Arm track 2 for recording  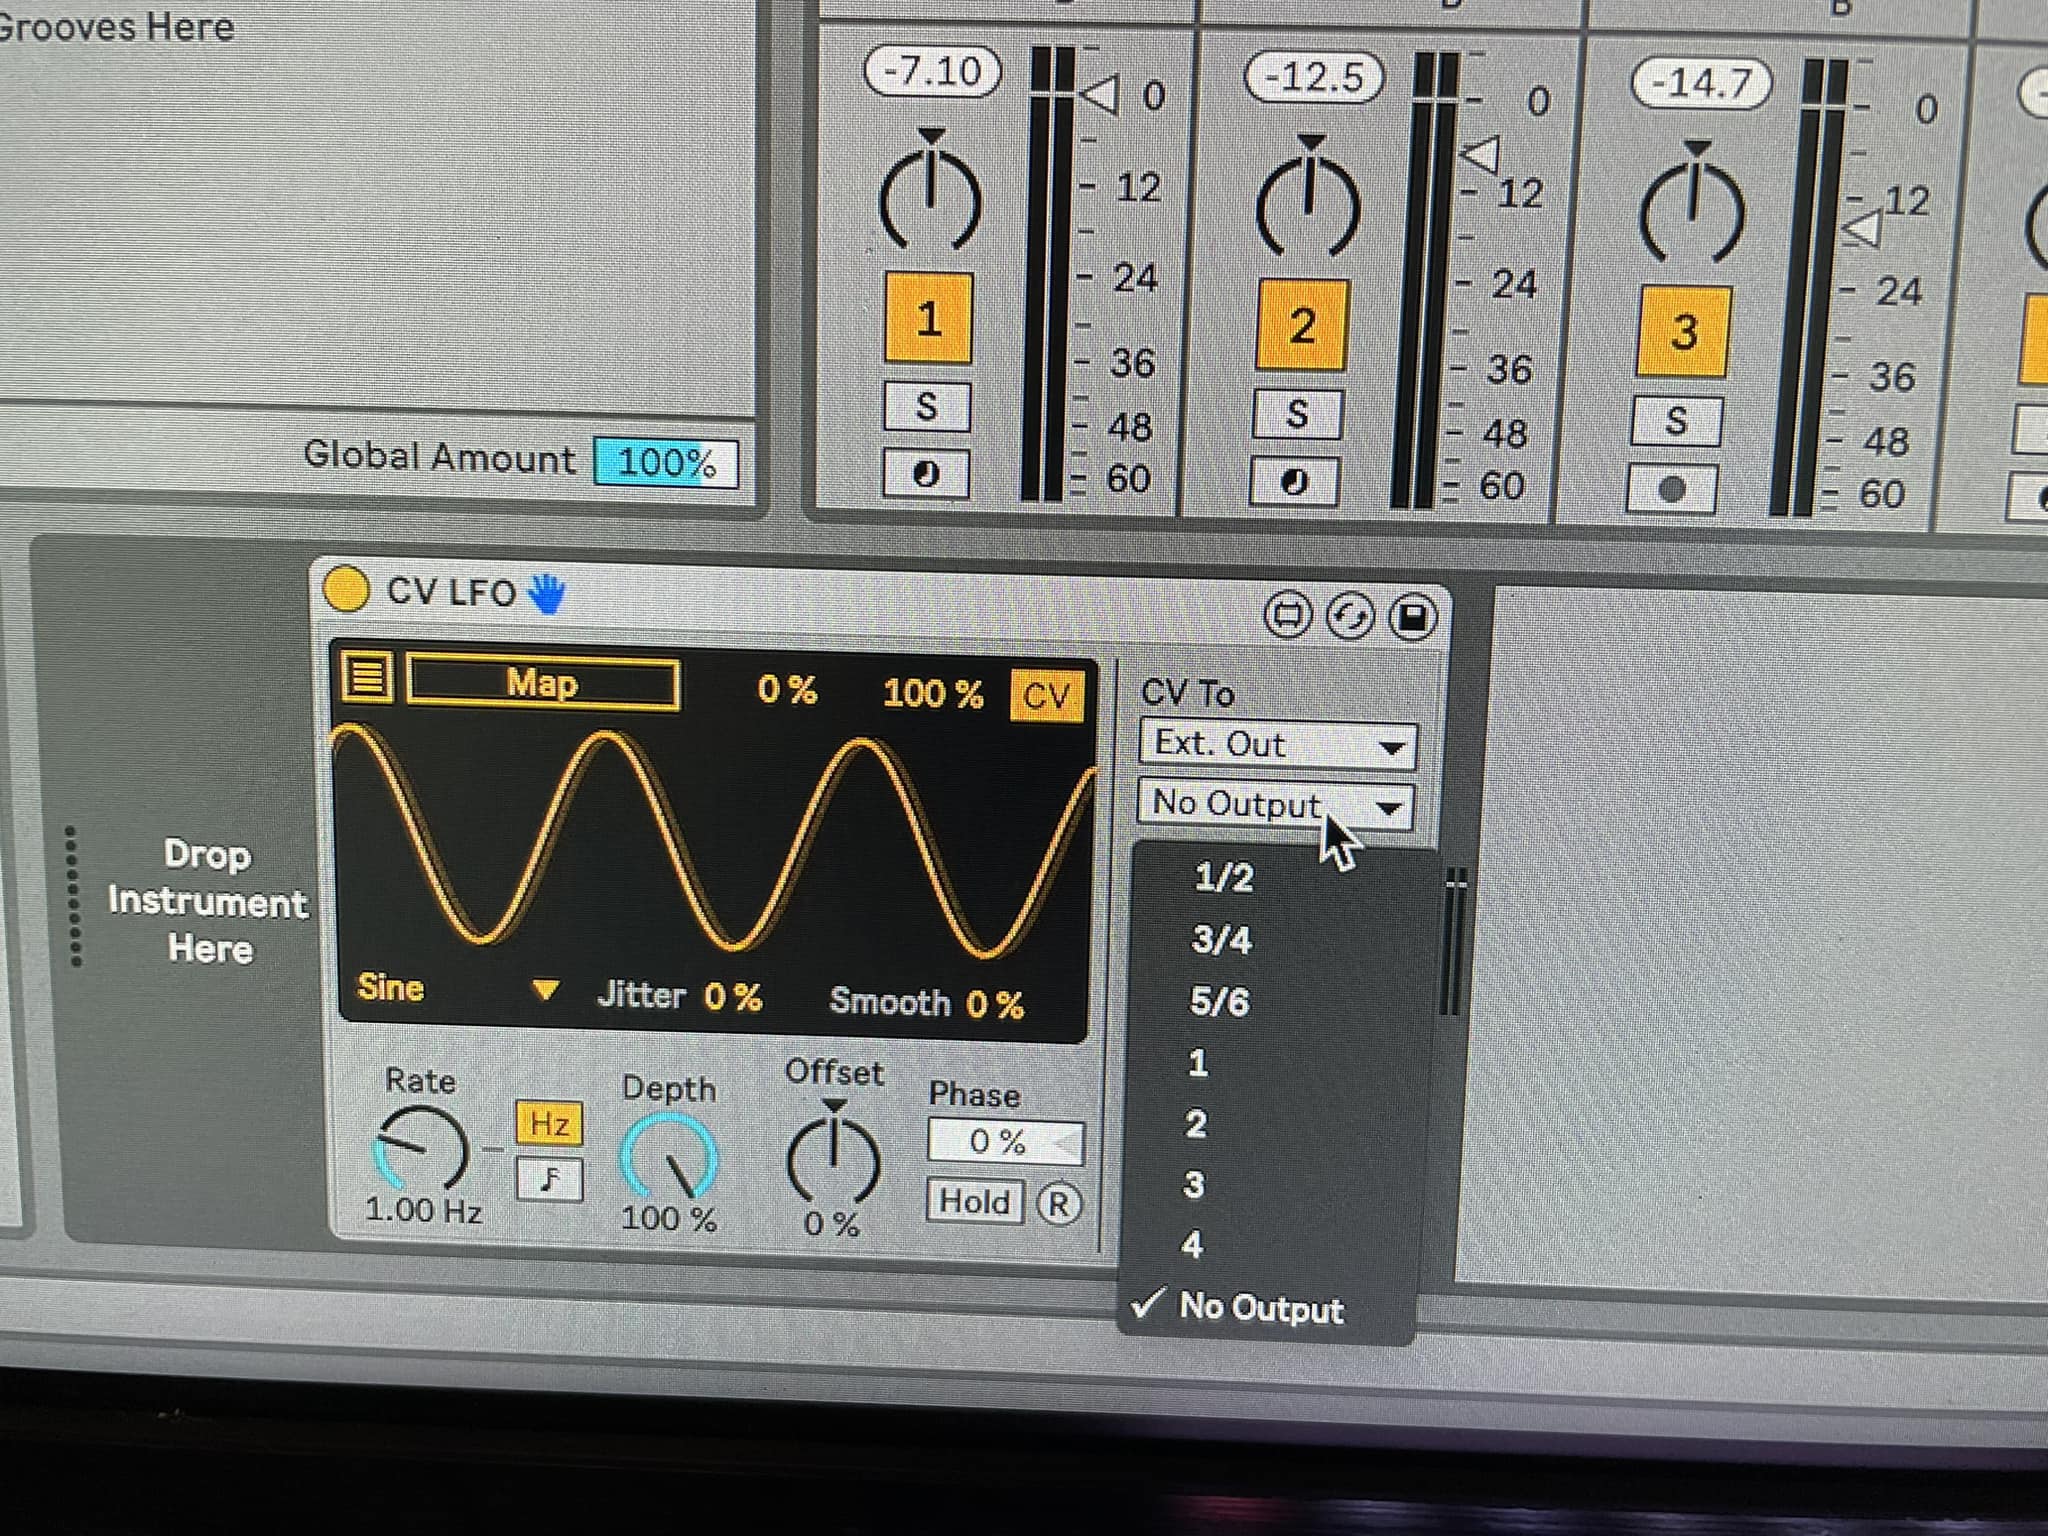click(1295, 482)
